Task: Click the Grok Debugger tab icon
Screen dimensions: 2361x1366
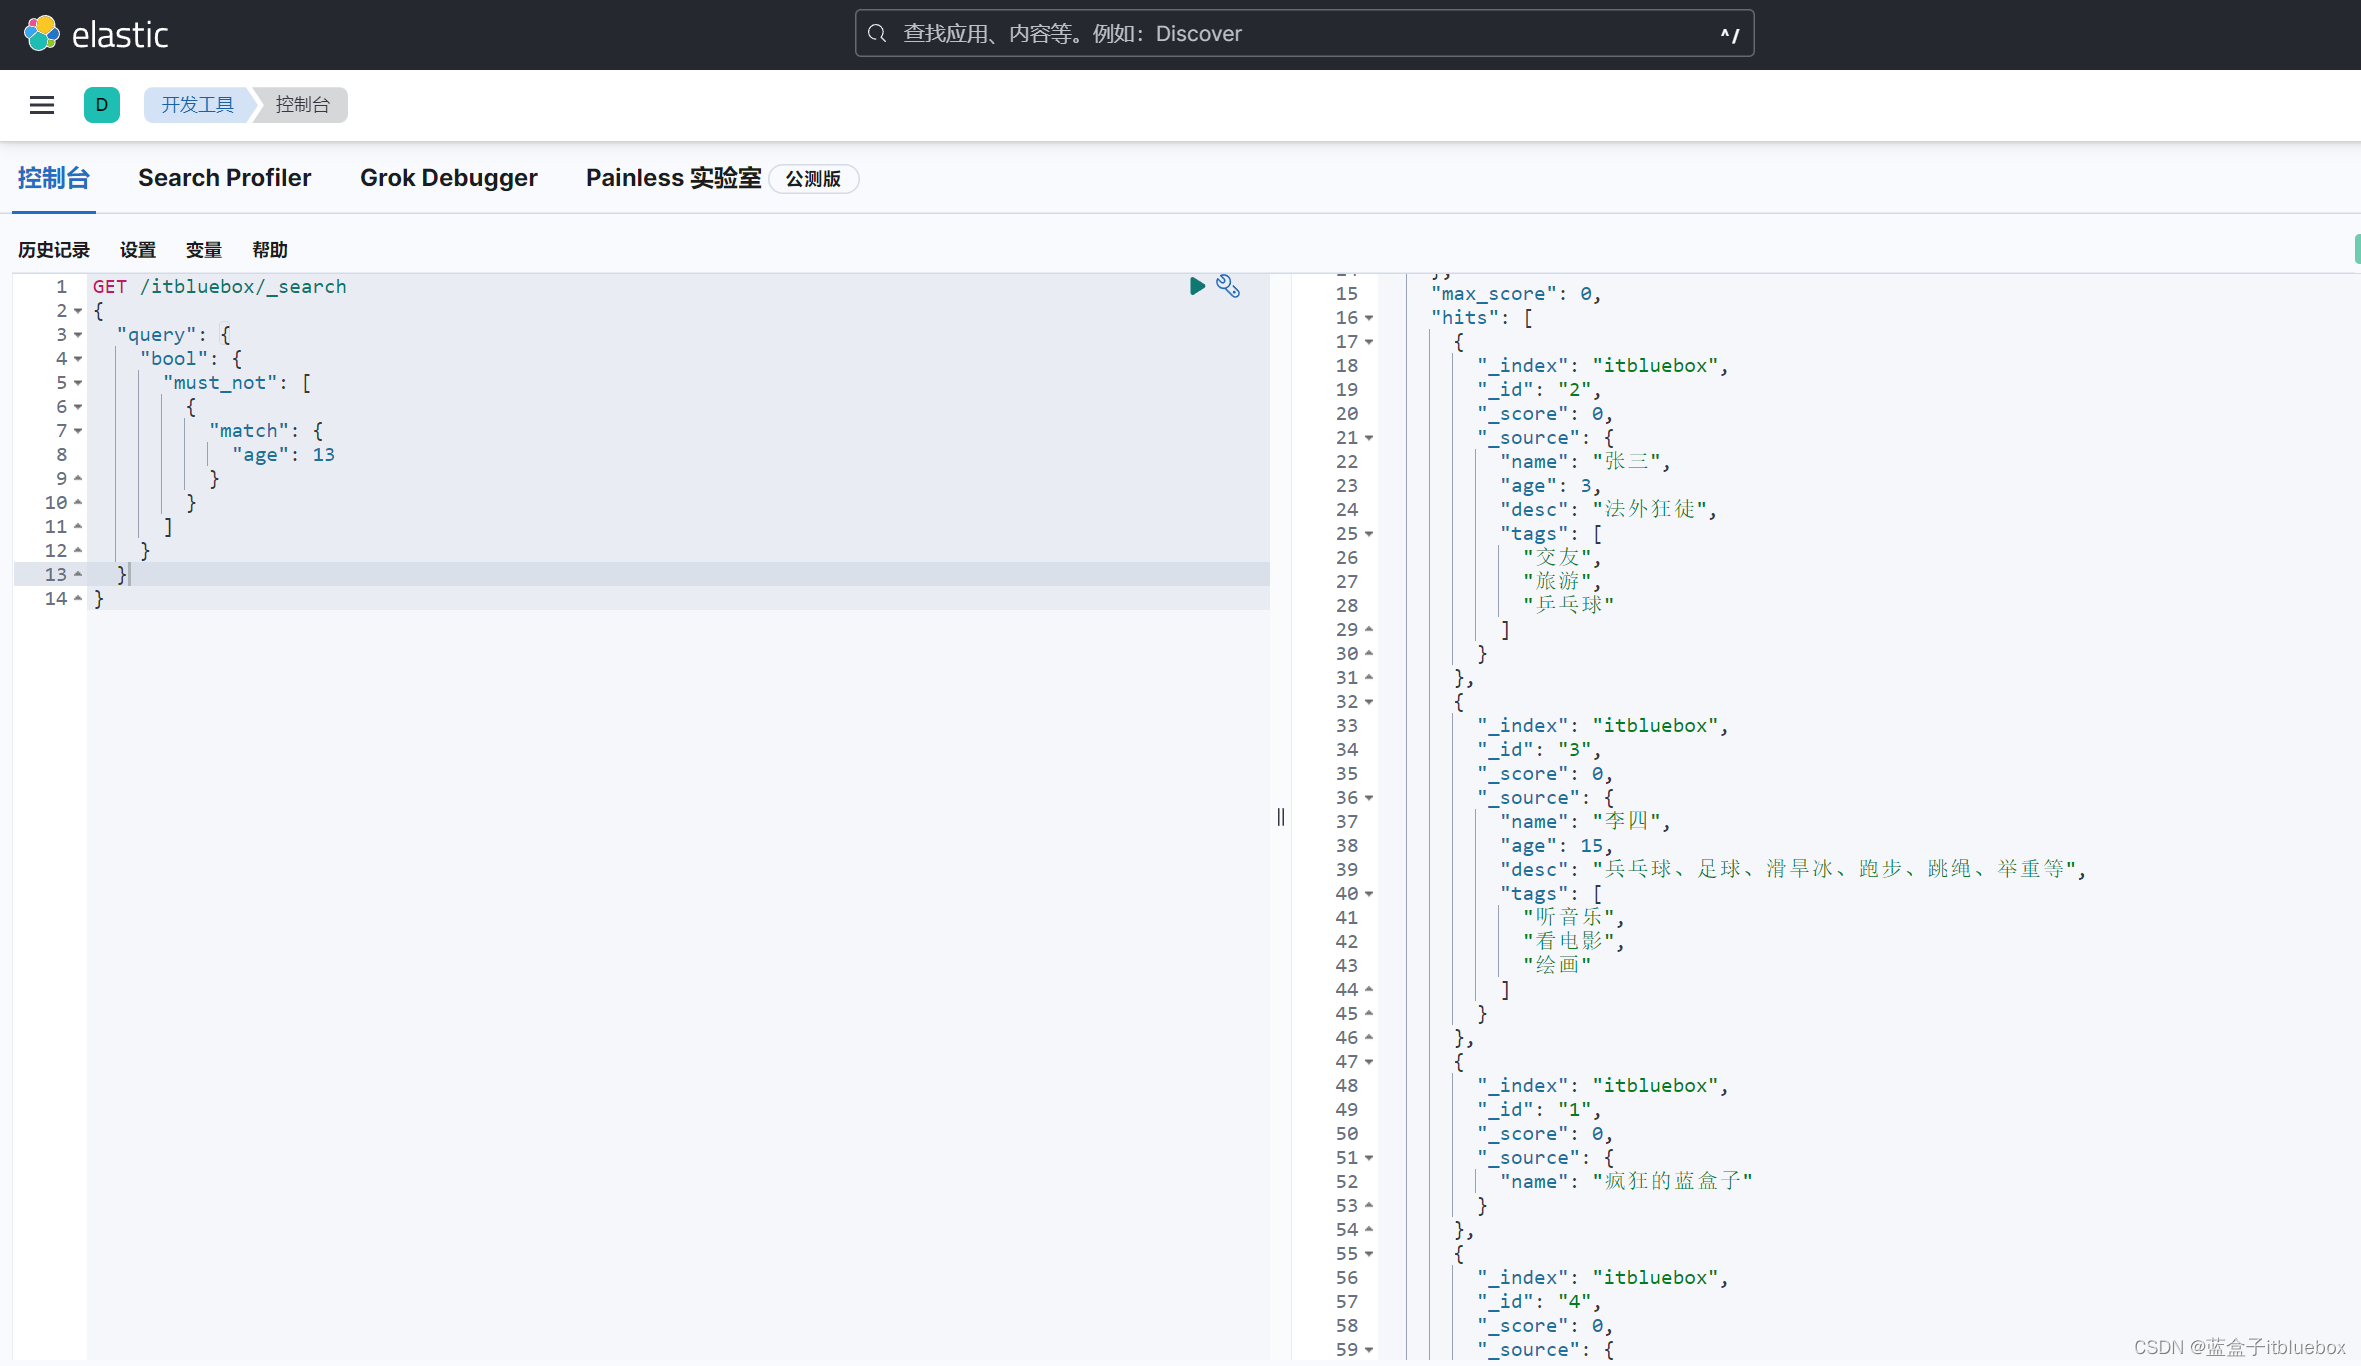Action: coord(447,177)
